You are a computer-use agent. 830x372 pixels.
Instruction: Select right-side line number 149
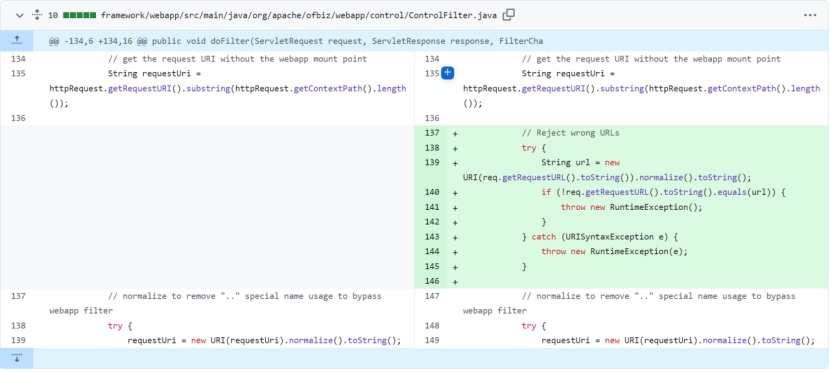tap(432, 340)
